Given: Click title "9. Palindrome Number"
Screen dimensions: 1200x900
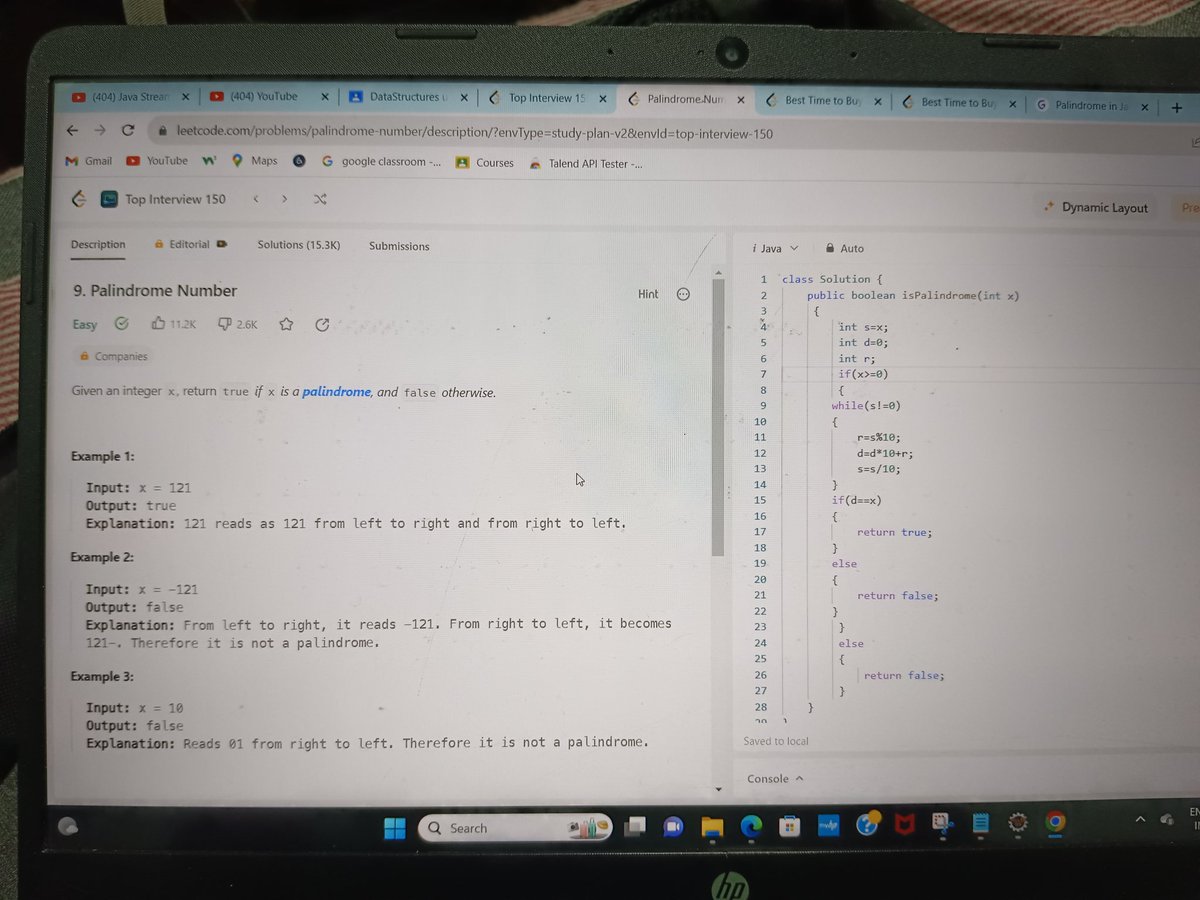Looking at the screenshot, I should coord(155,291).
